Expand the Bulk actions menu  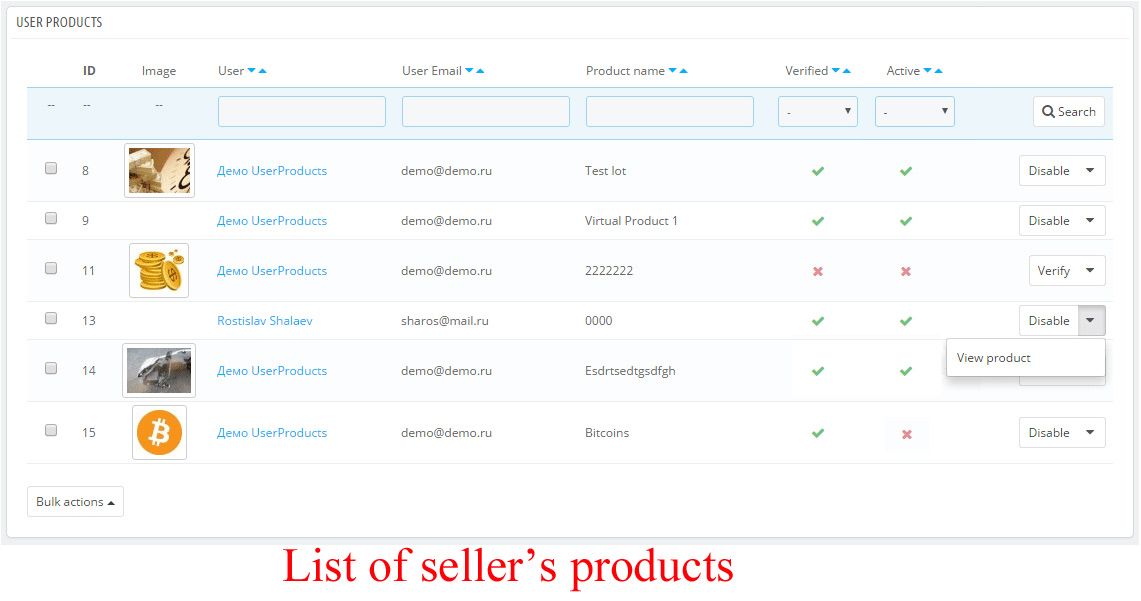(75, 502)
